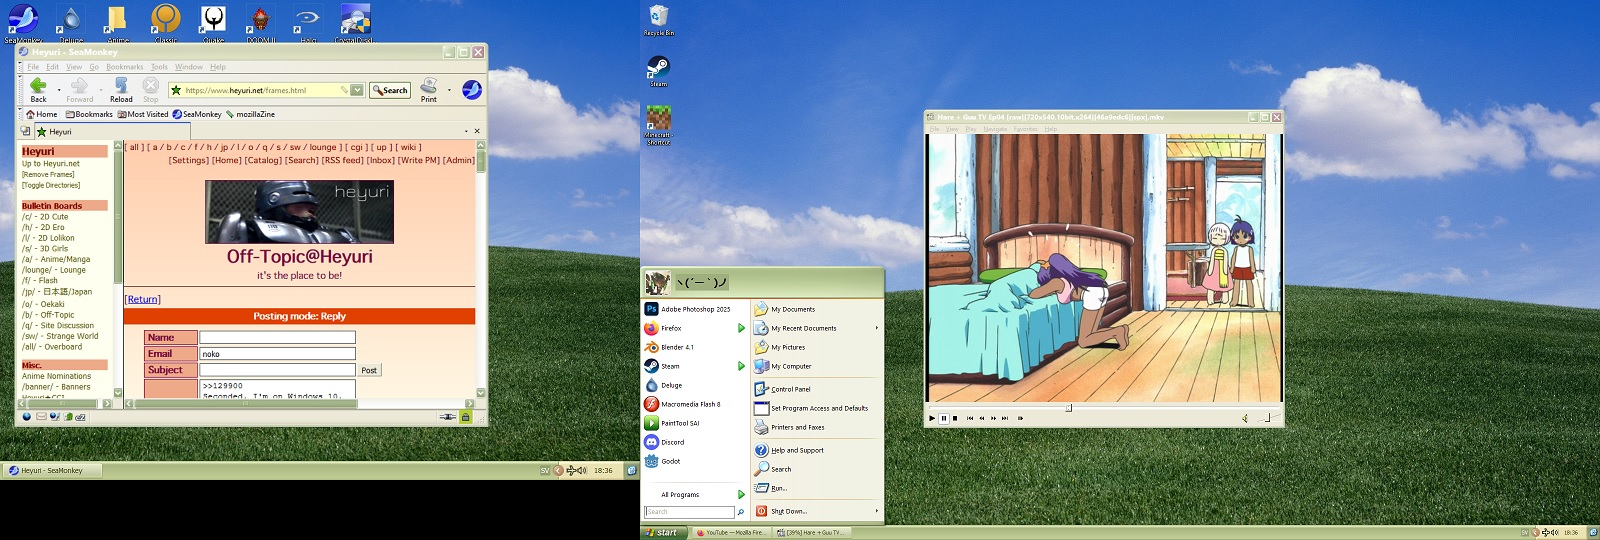
Task: Click the Print icon in SeaMonkey toolbar
Action: (429, 89)
